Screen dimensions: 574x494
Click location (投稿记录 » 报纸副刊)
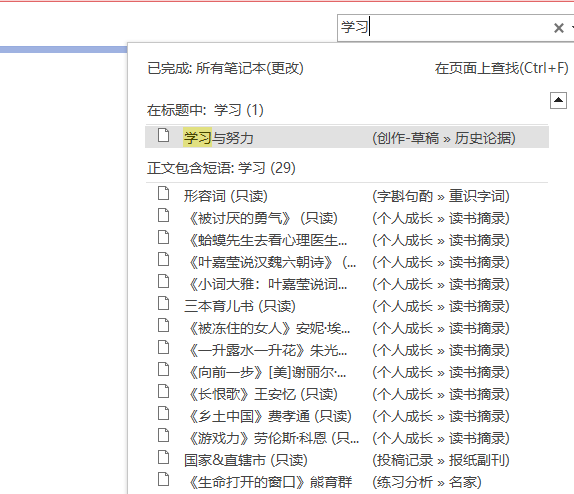[x=441, y=460]
